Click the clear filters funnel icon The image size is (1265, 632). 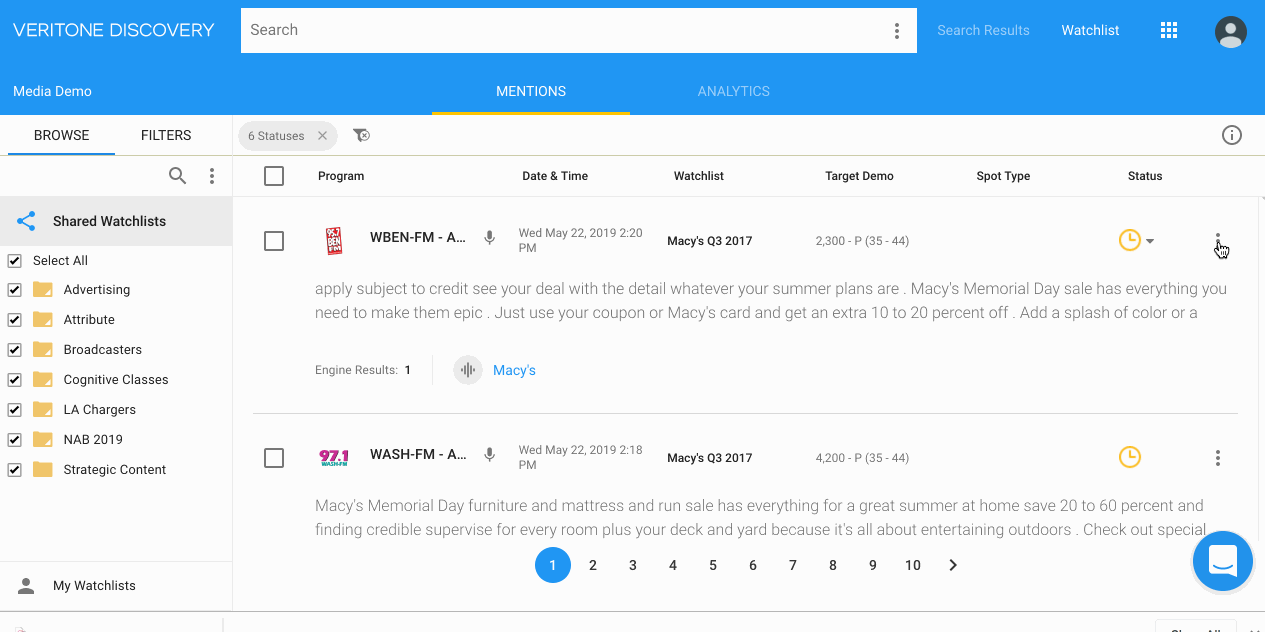(362, 135)
